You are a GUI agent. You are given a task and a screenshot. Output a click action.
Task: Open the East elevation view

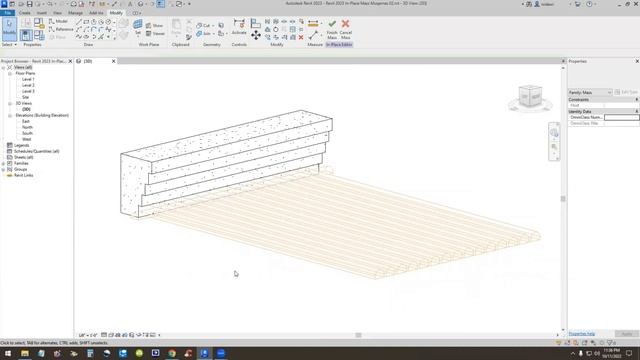(26, 122)
